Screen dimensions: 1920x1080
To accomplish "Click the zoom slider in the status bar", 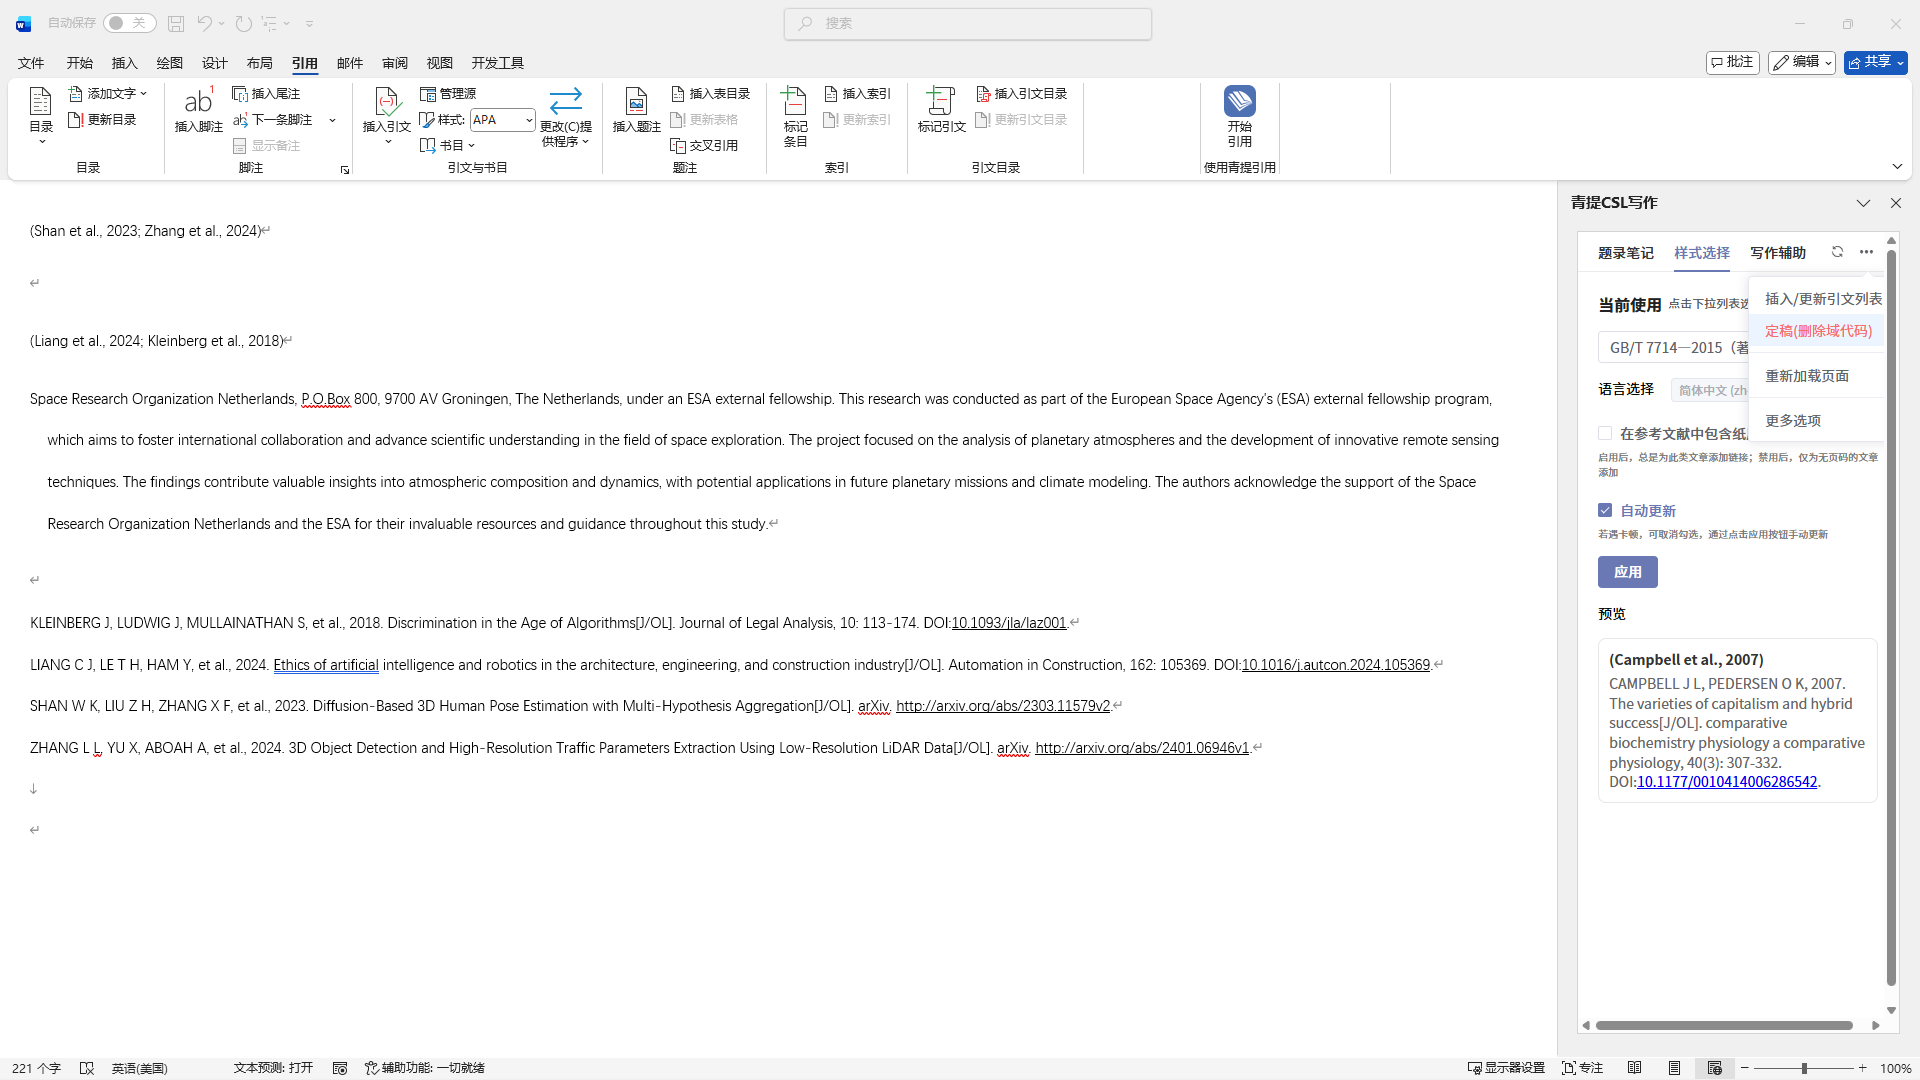I will pyautogui.click(x=1803, y=1068).
